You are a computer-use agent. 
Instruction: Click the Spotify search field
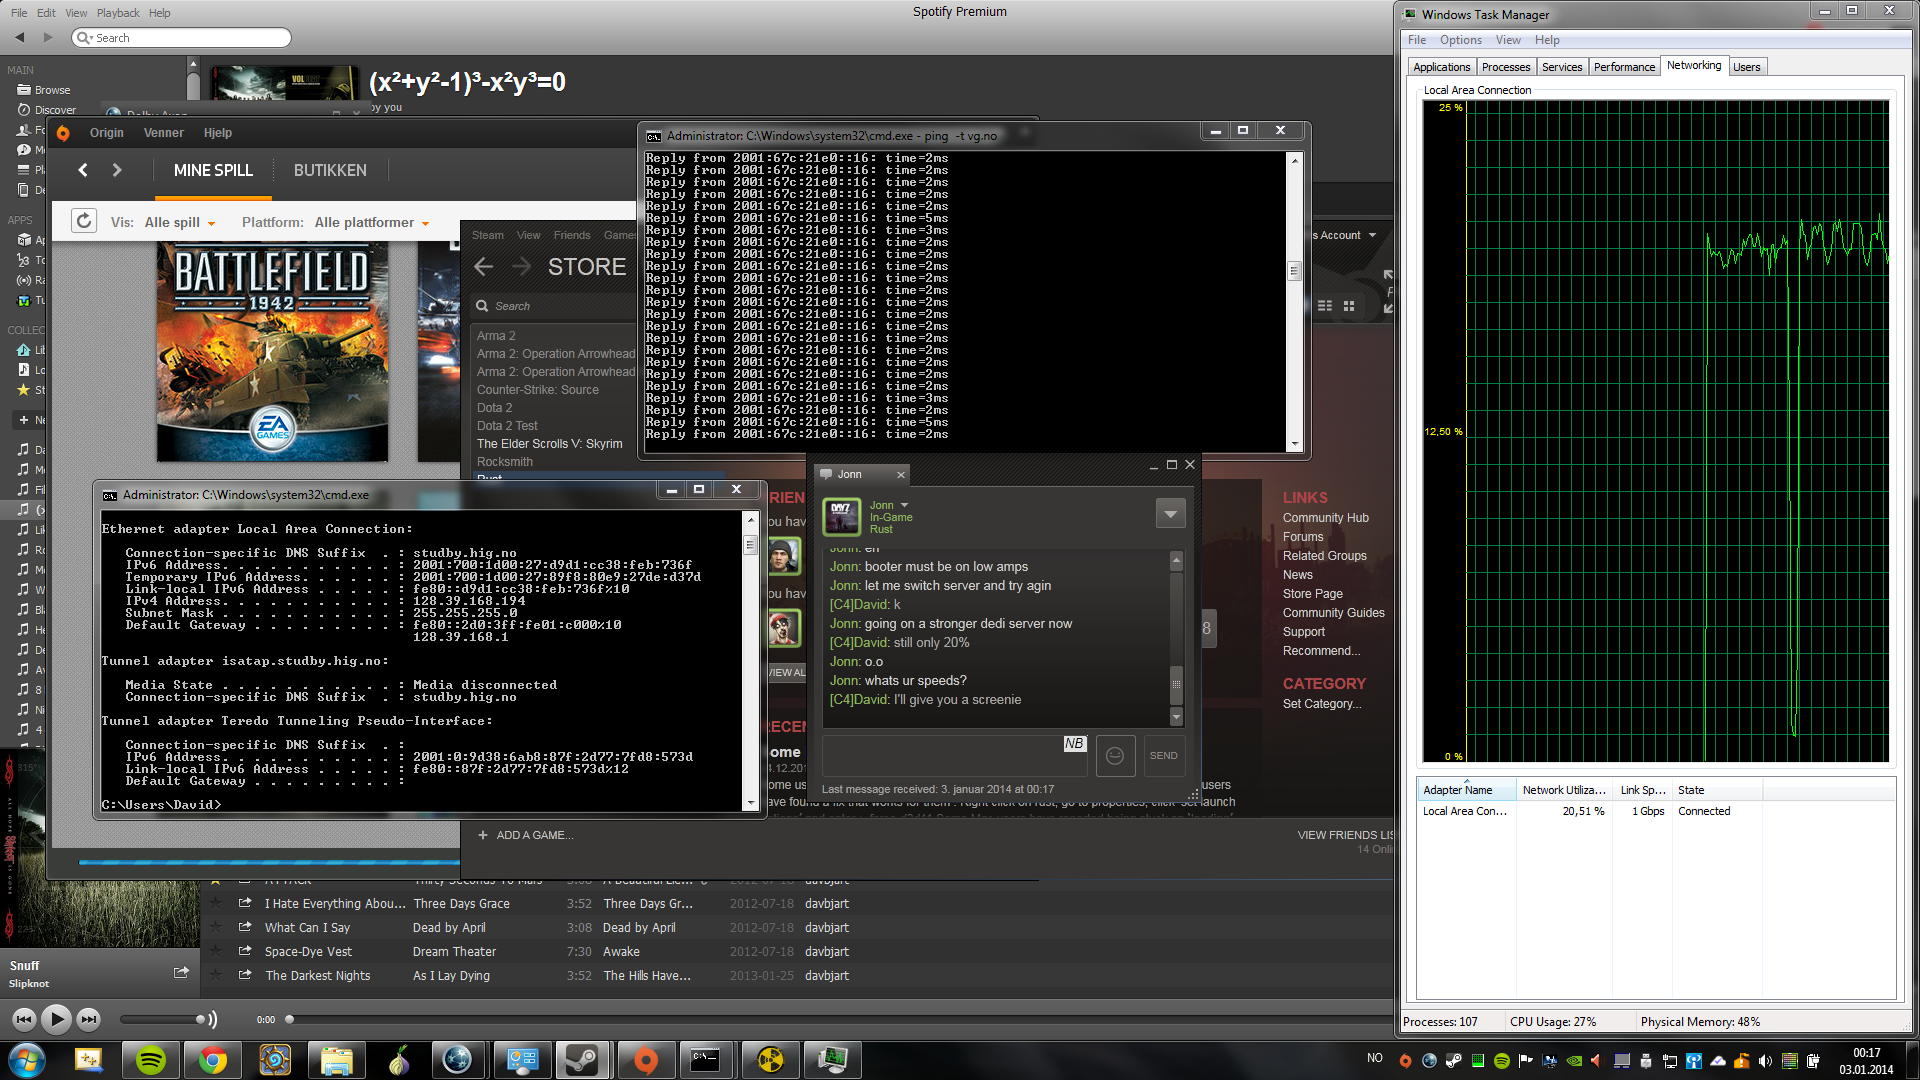tap(182, 38)
